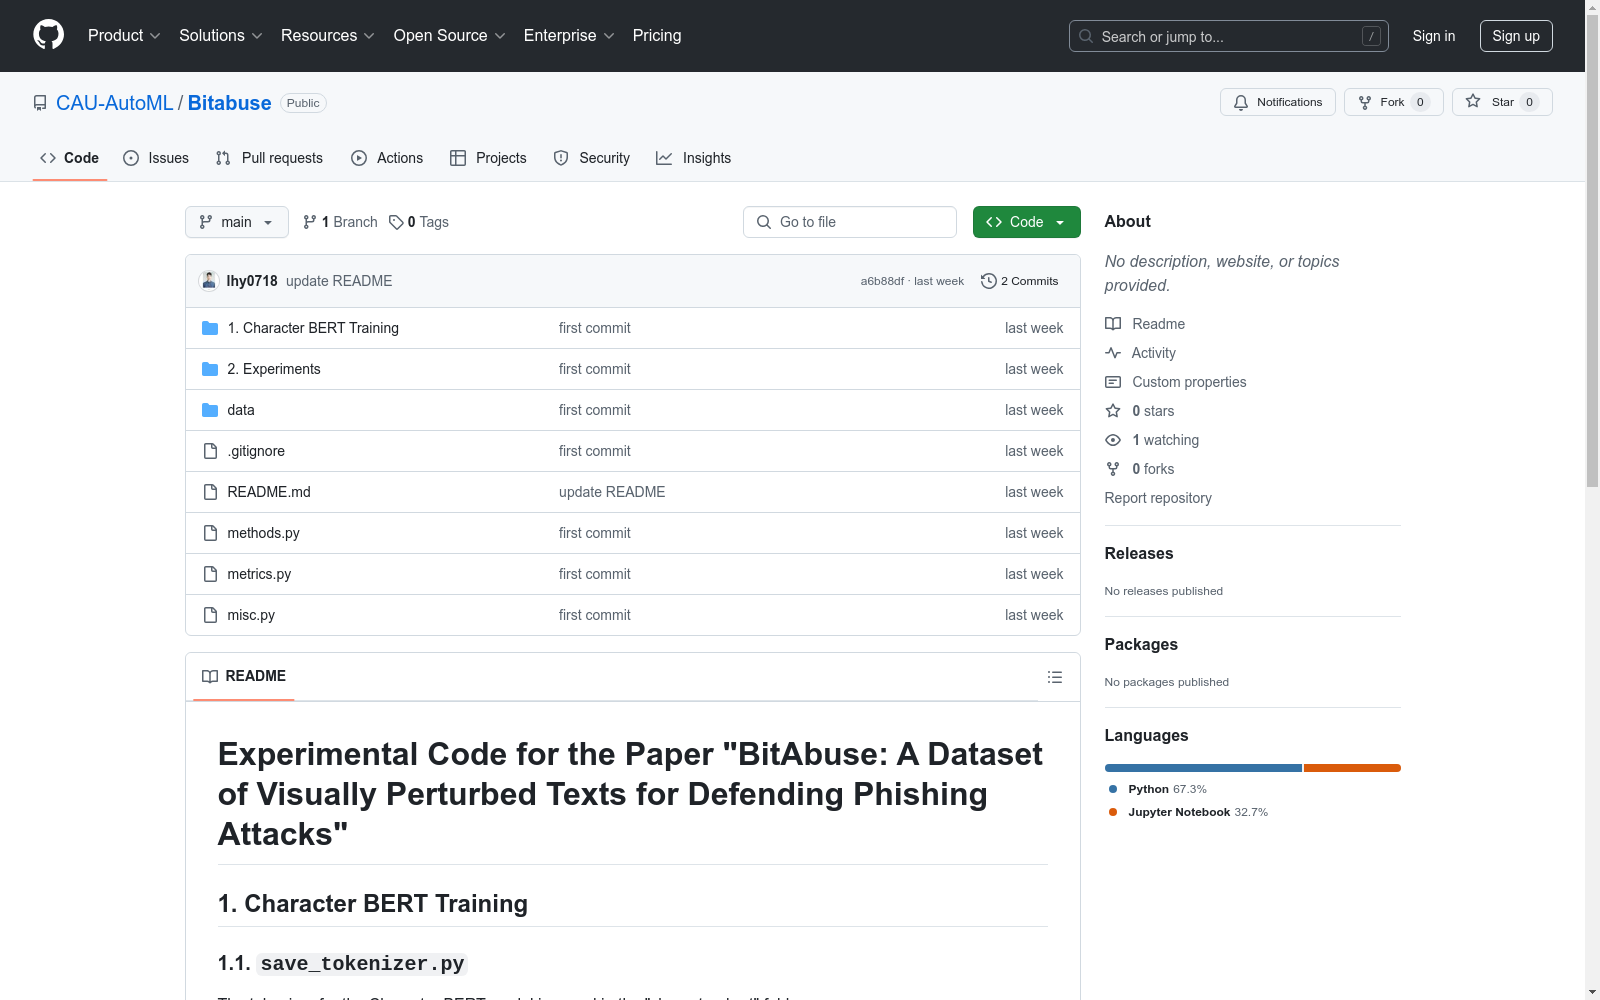Click the file icon for .gitignore
The width and height of the screenshot is (1600, 1000).
coord(210,451)
